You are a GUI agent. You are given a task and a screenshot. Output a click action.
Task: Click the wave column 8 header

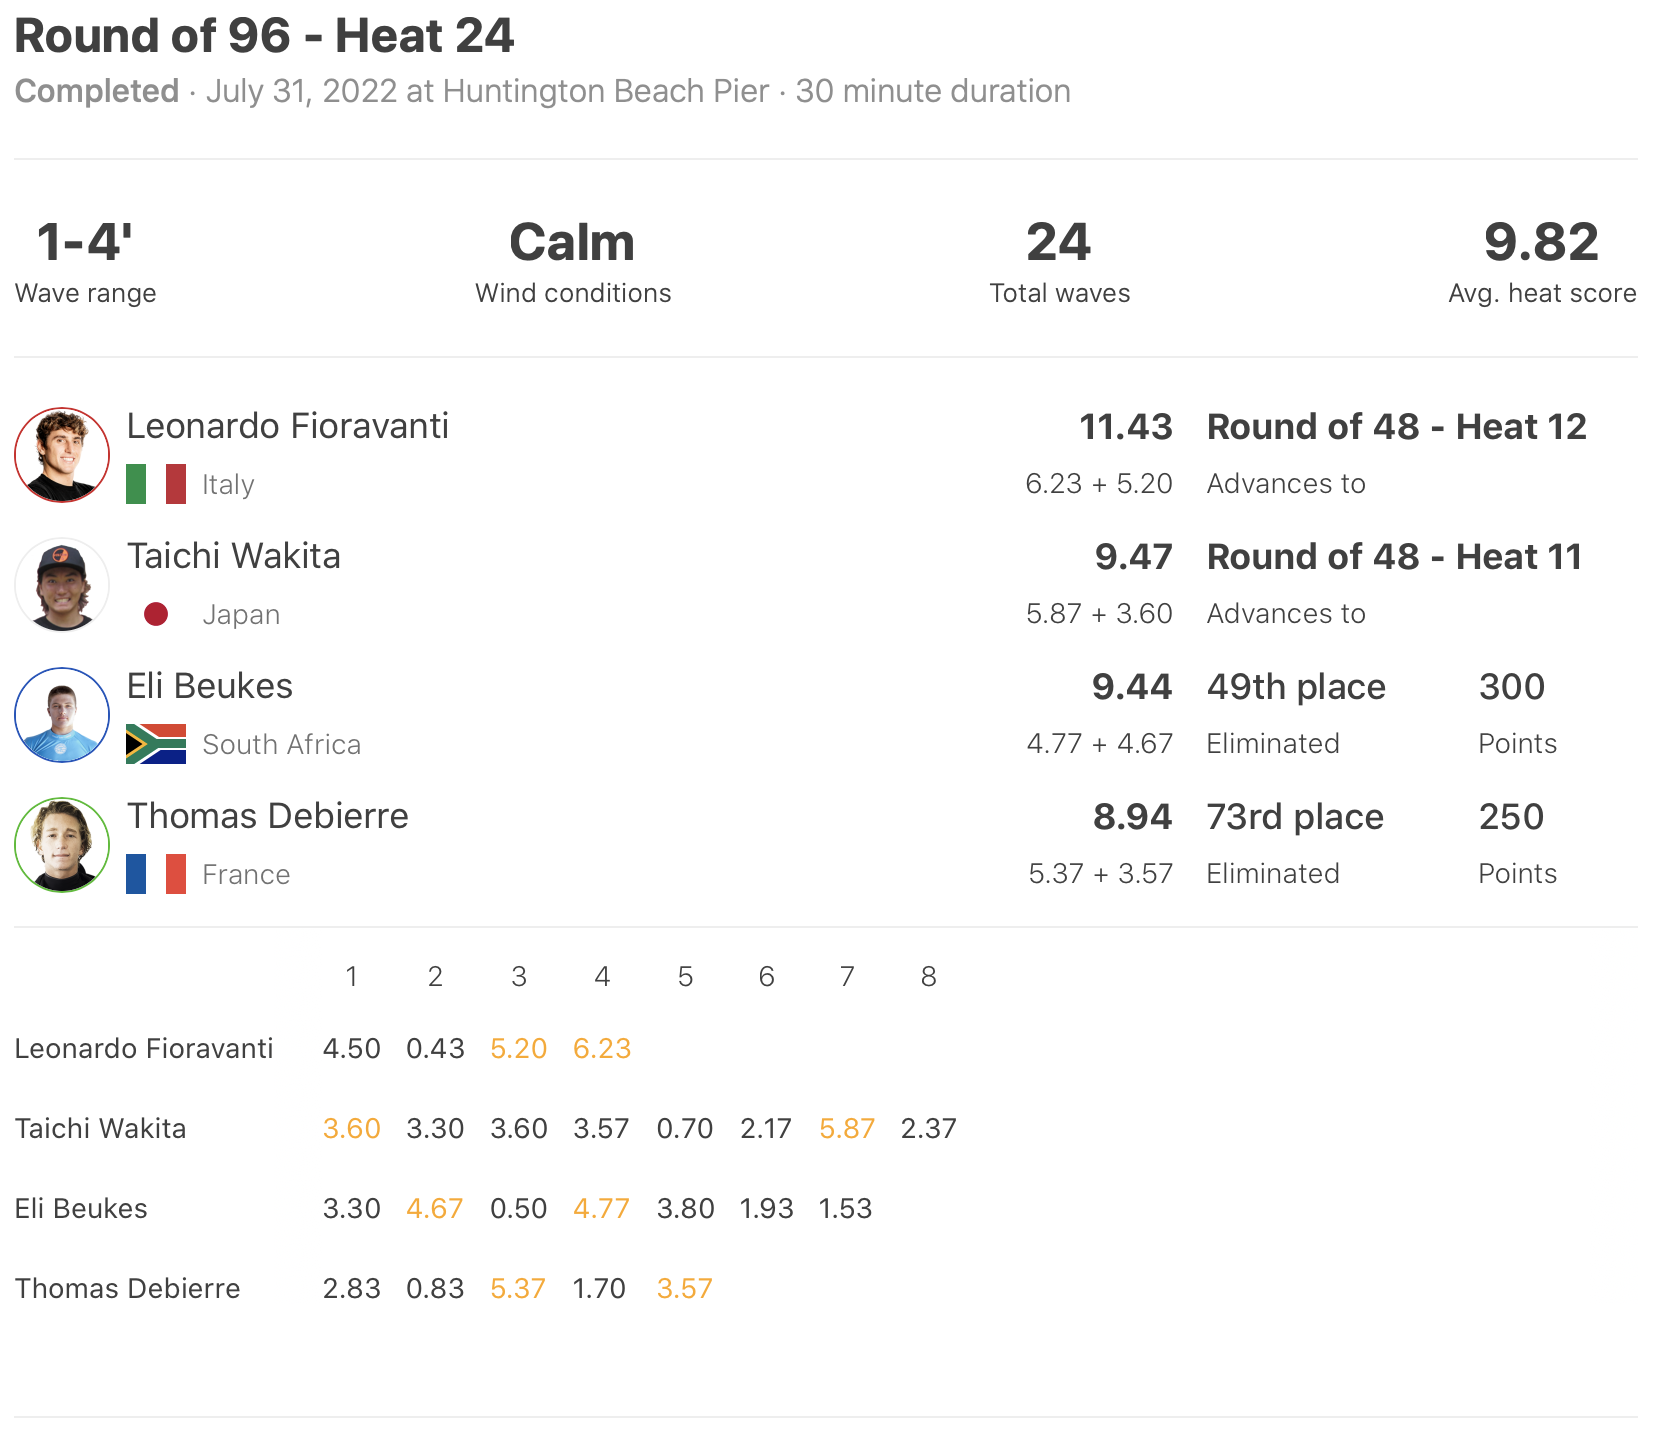click(x=929, y=976)
